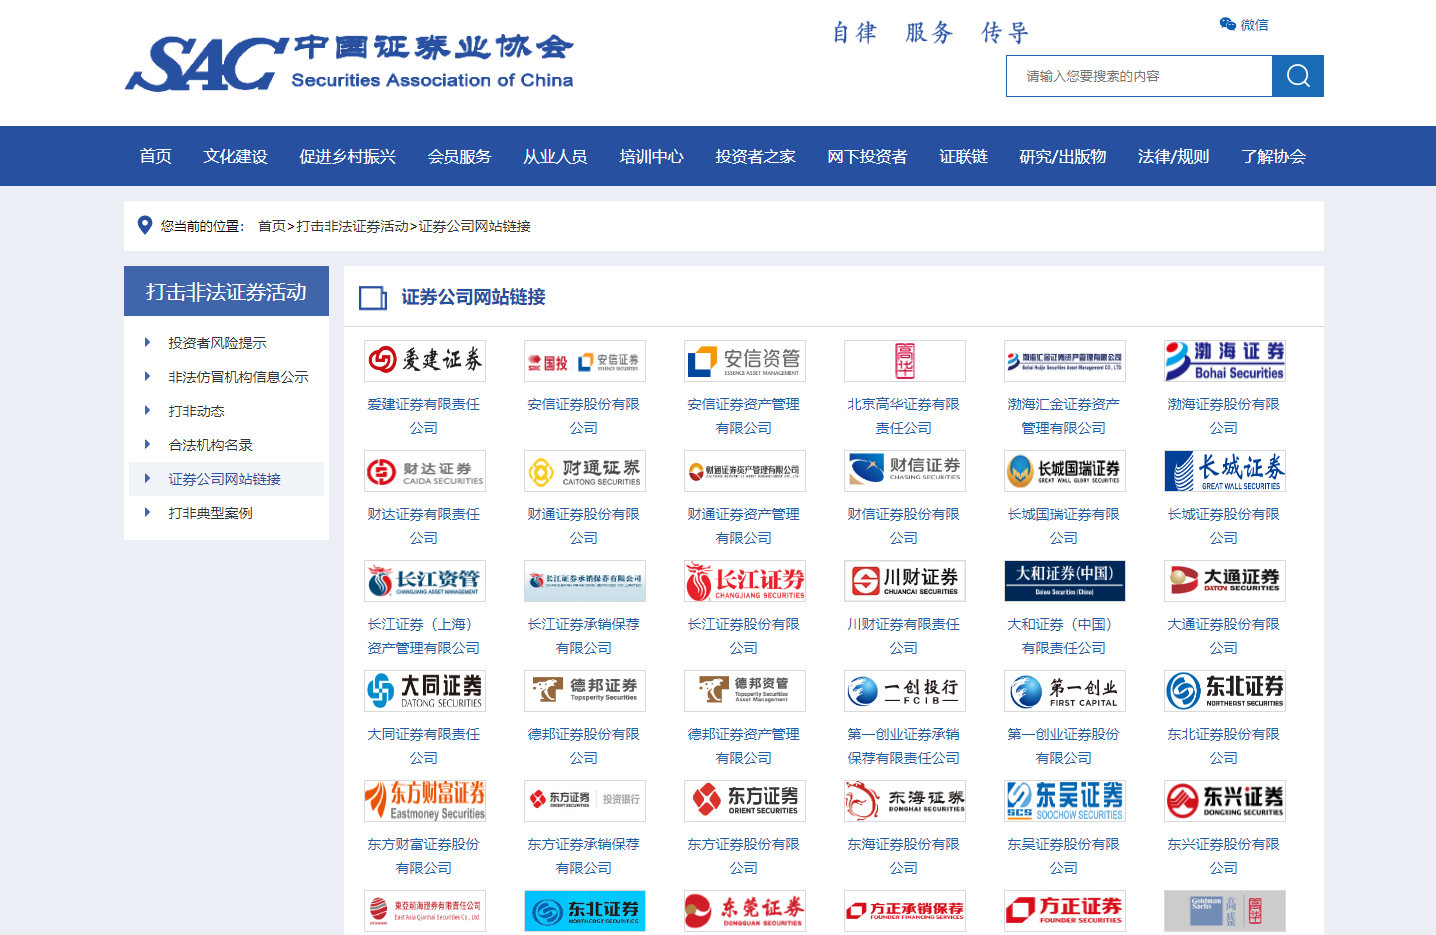1436x935 pixels.
Task: Select 打非典型案例 in the sidebar
Action: (x=210, y=513)
